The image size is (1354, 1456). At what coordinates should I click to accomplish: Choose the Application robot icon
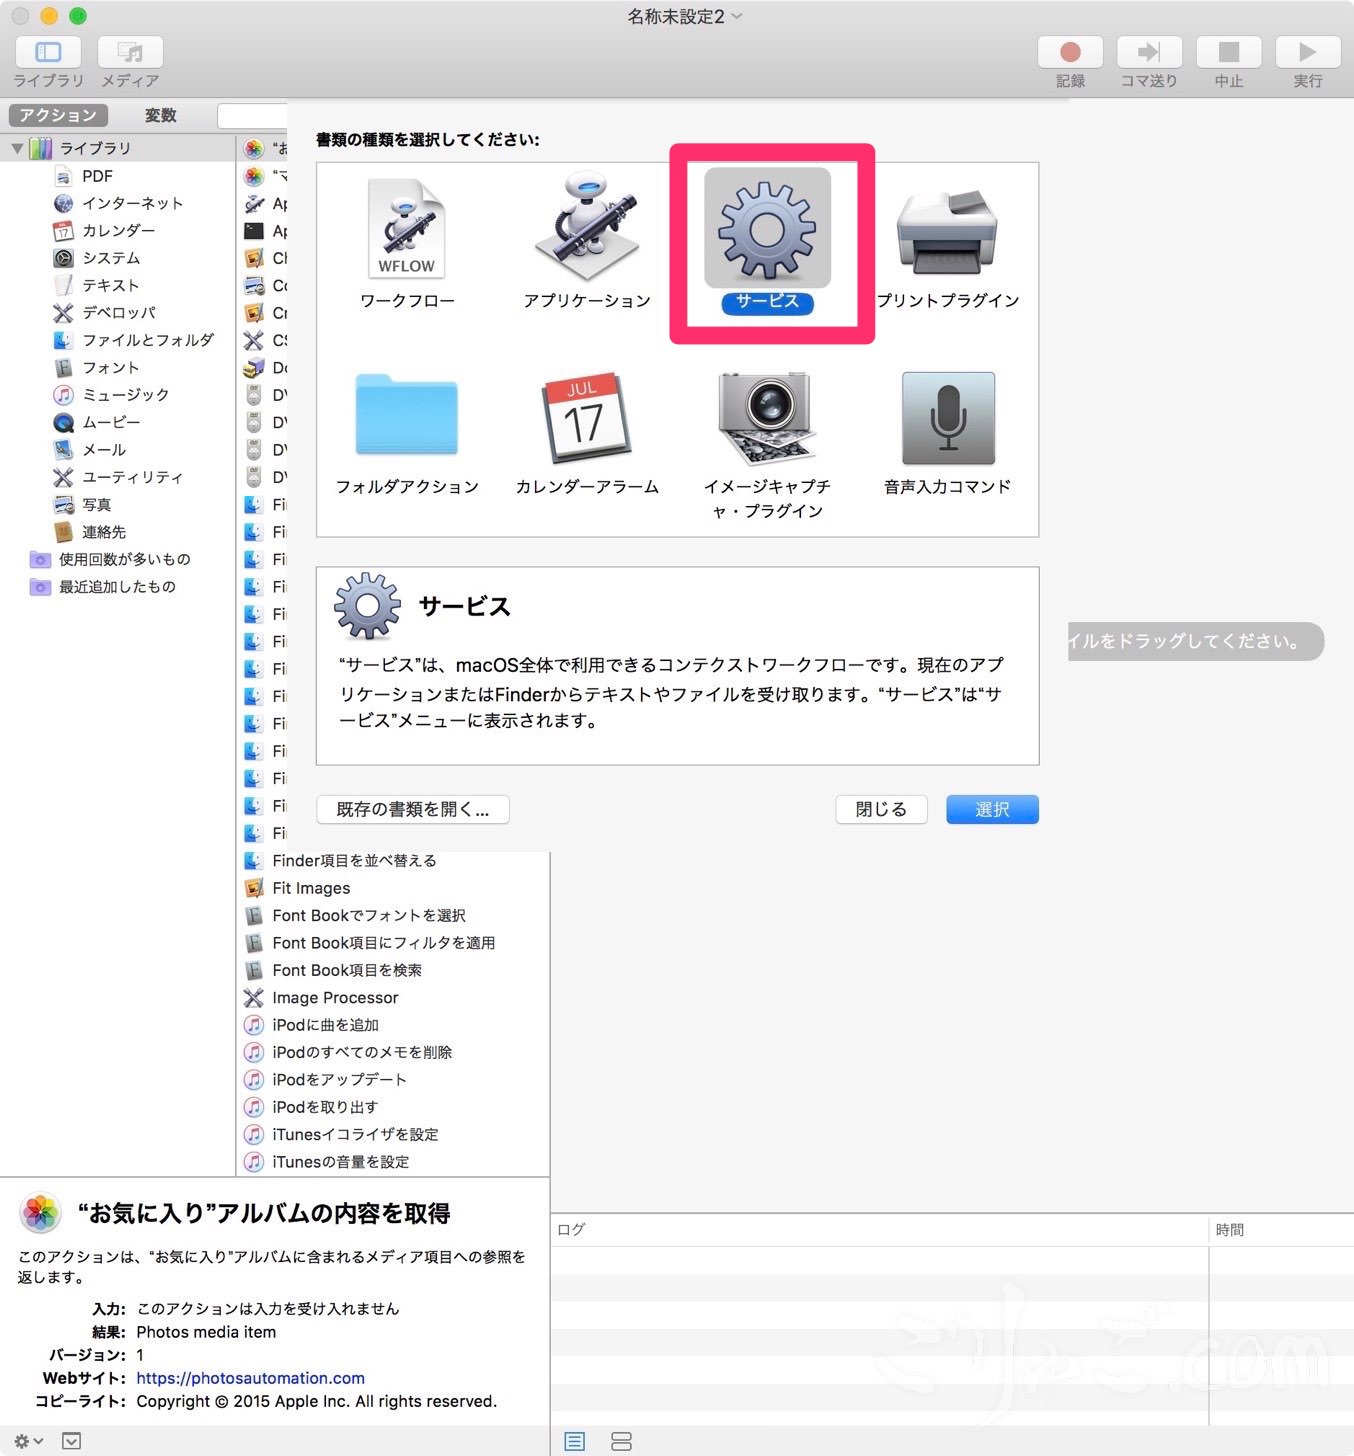[587, 228]
